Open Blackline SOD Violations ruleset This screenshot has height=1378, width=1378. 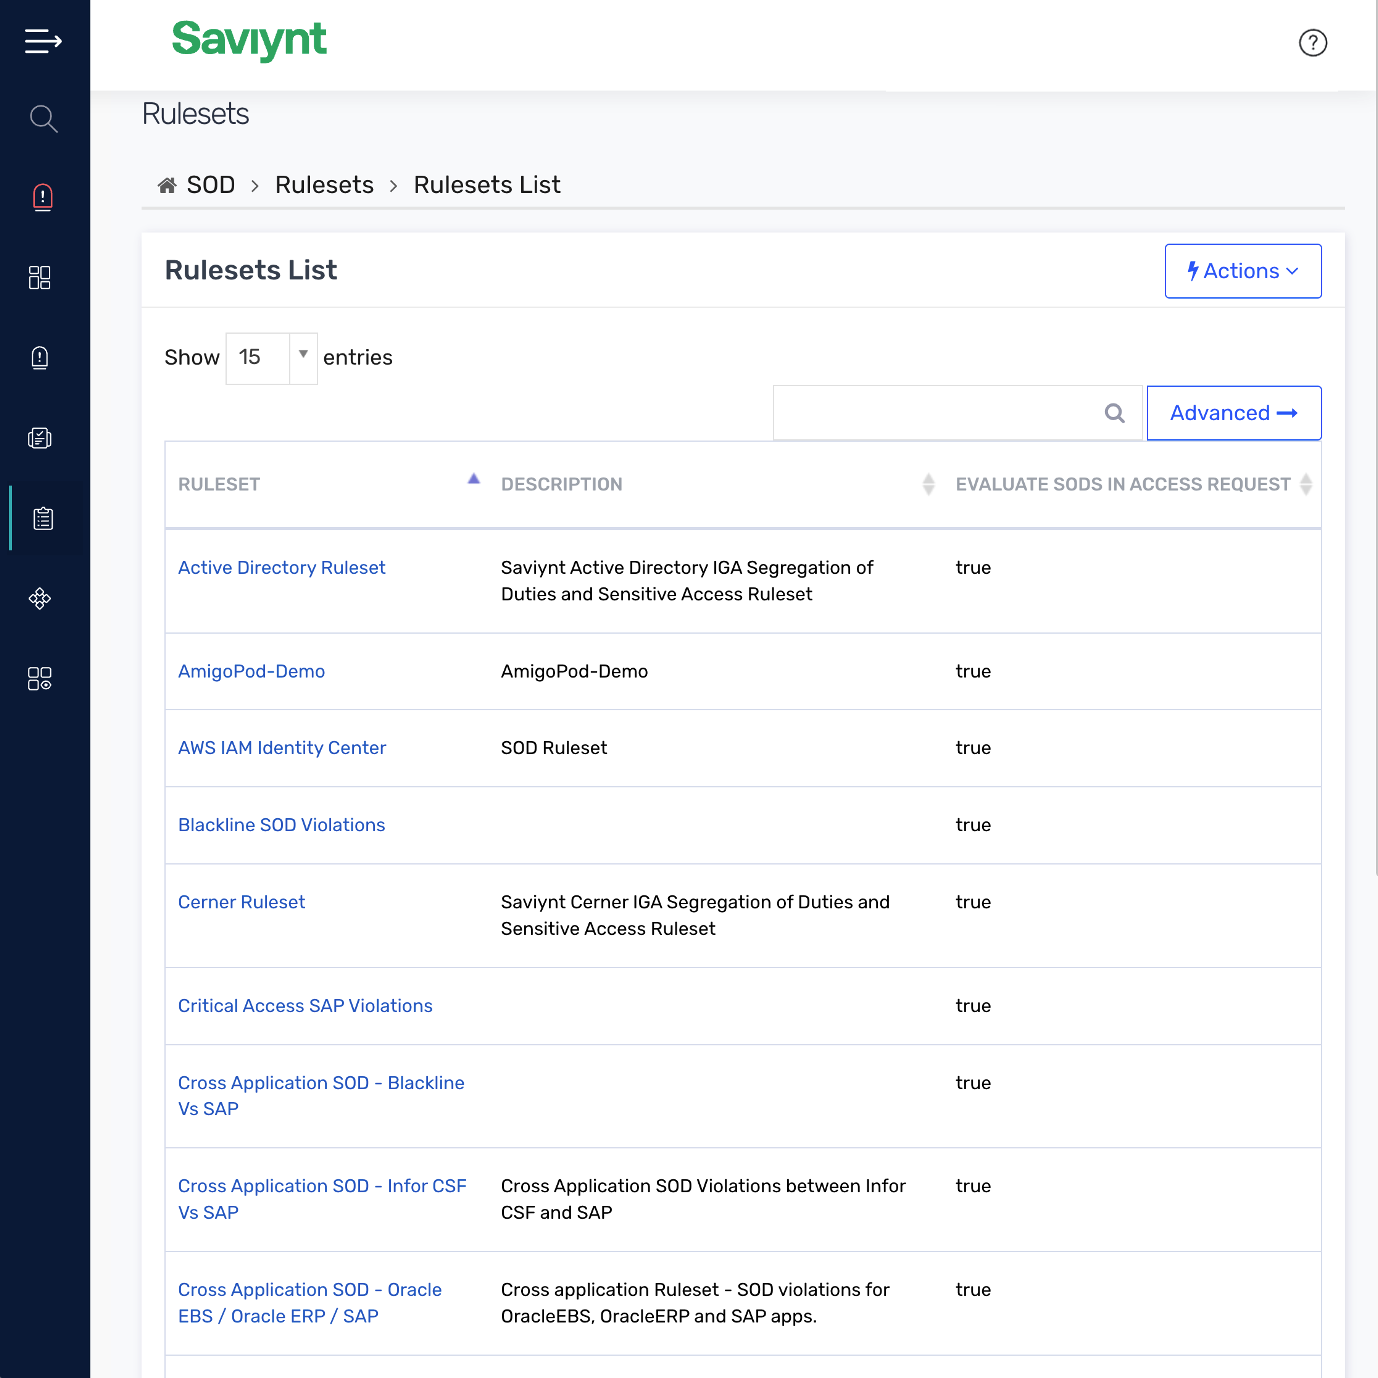point(281,825)
